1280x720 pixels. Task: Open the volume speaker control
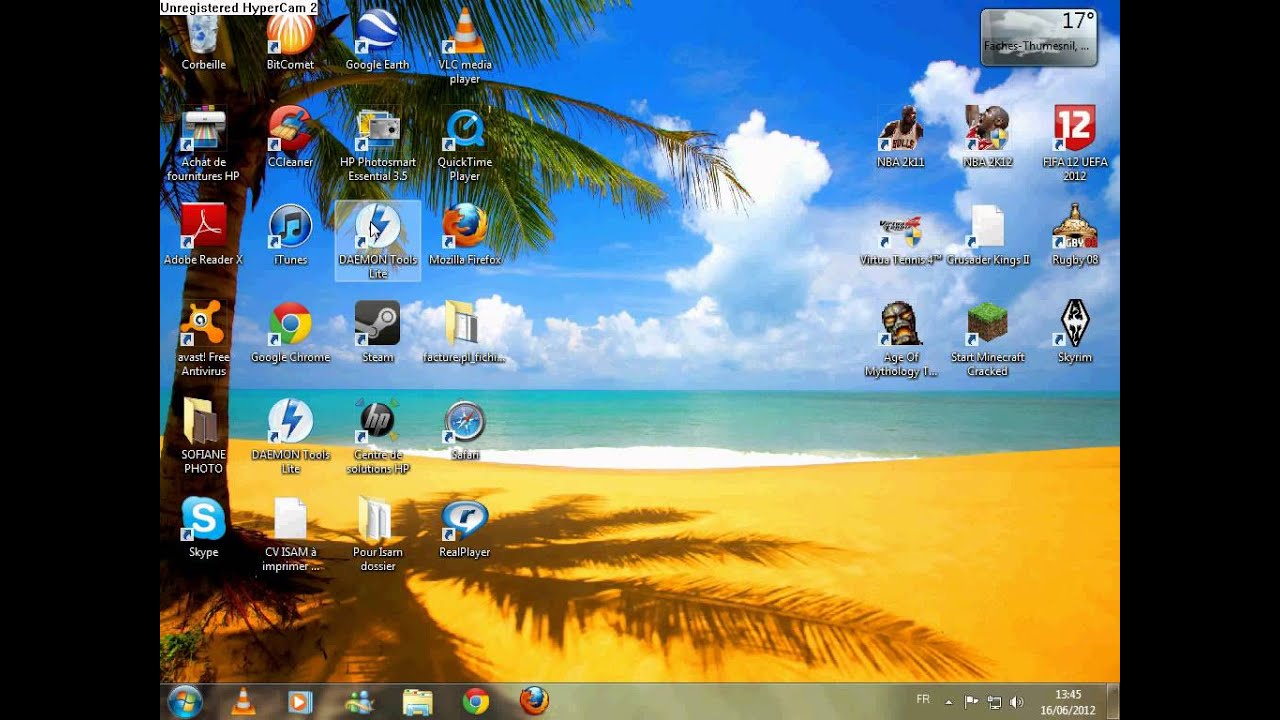pyautogui.click(x=1017, y=702)
